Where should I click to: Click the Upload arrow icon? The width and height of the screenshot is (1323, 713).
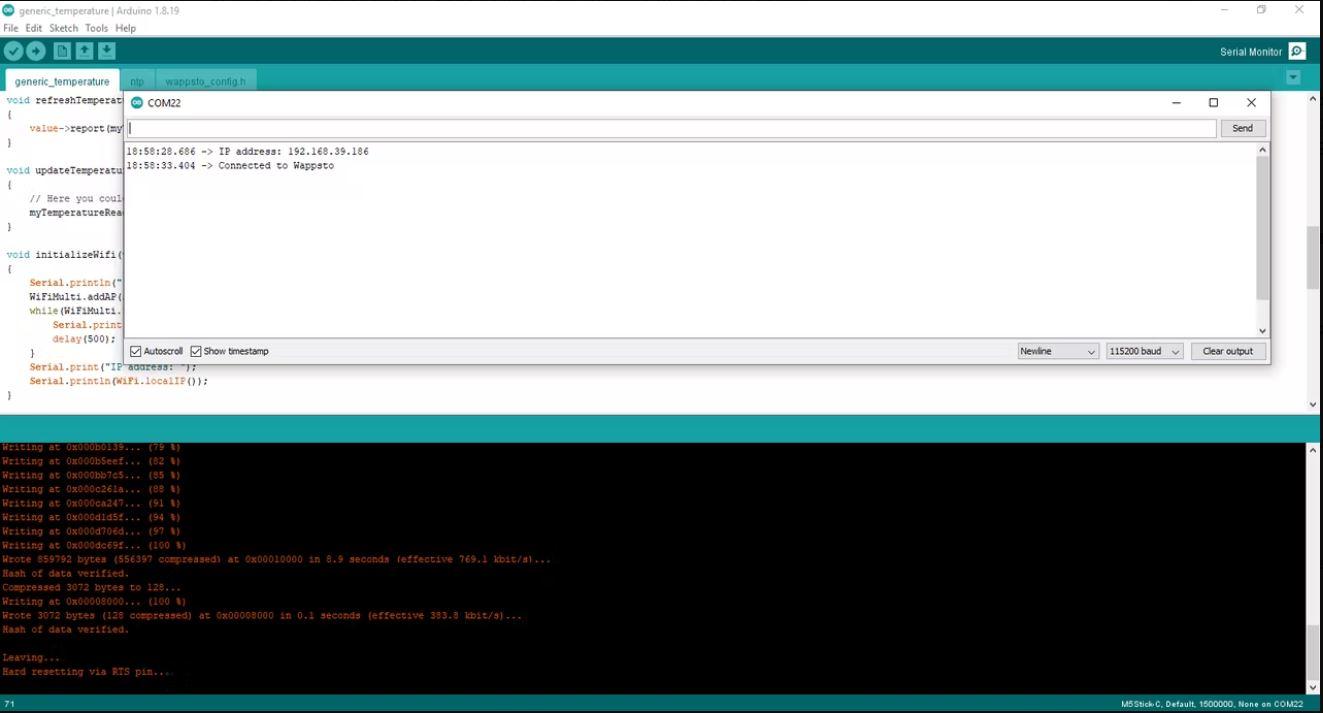pos(36,51)
